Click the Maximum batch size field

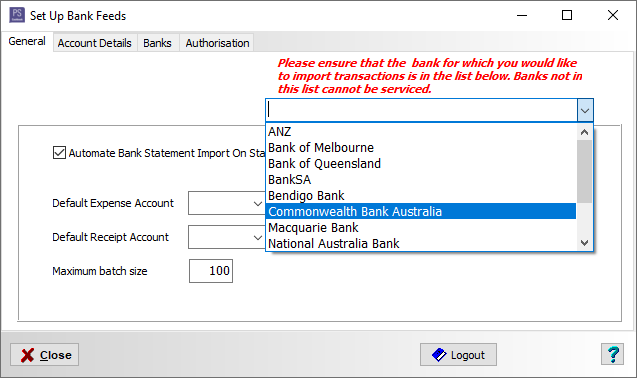point(211,271)
